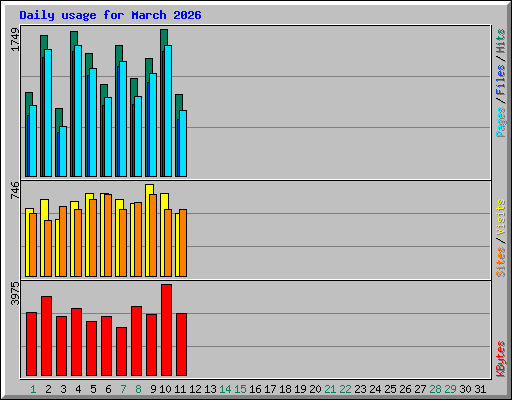512x400 pixels.
Task: Select green day 21 on the date axis
Action: [x=330, y=389]
